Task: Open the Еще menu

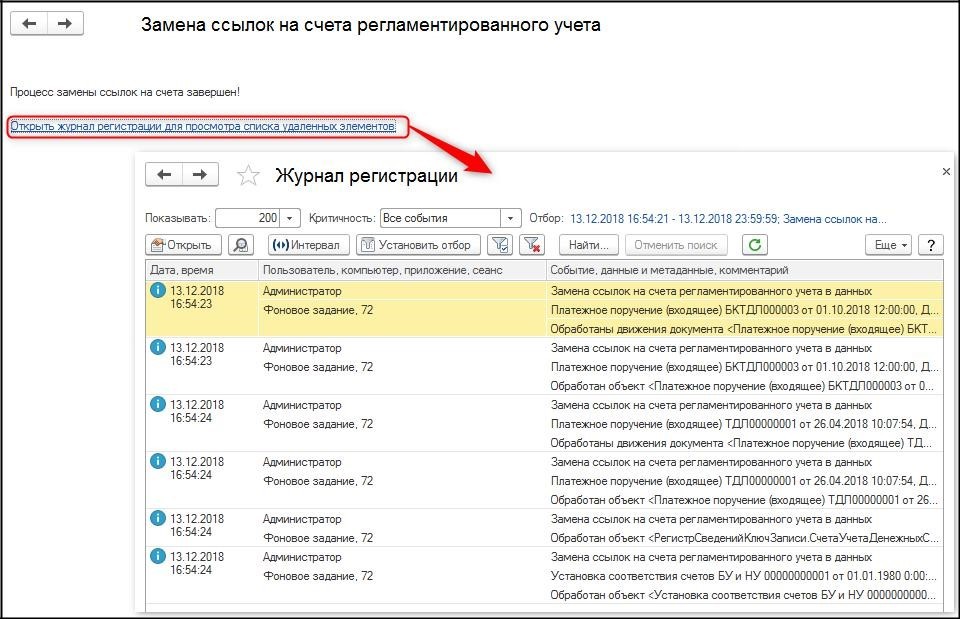Action: click(888, 245)
